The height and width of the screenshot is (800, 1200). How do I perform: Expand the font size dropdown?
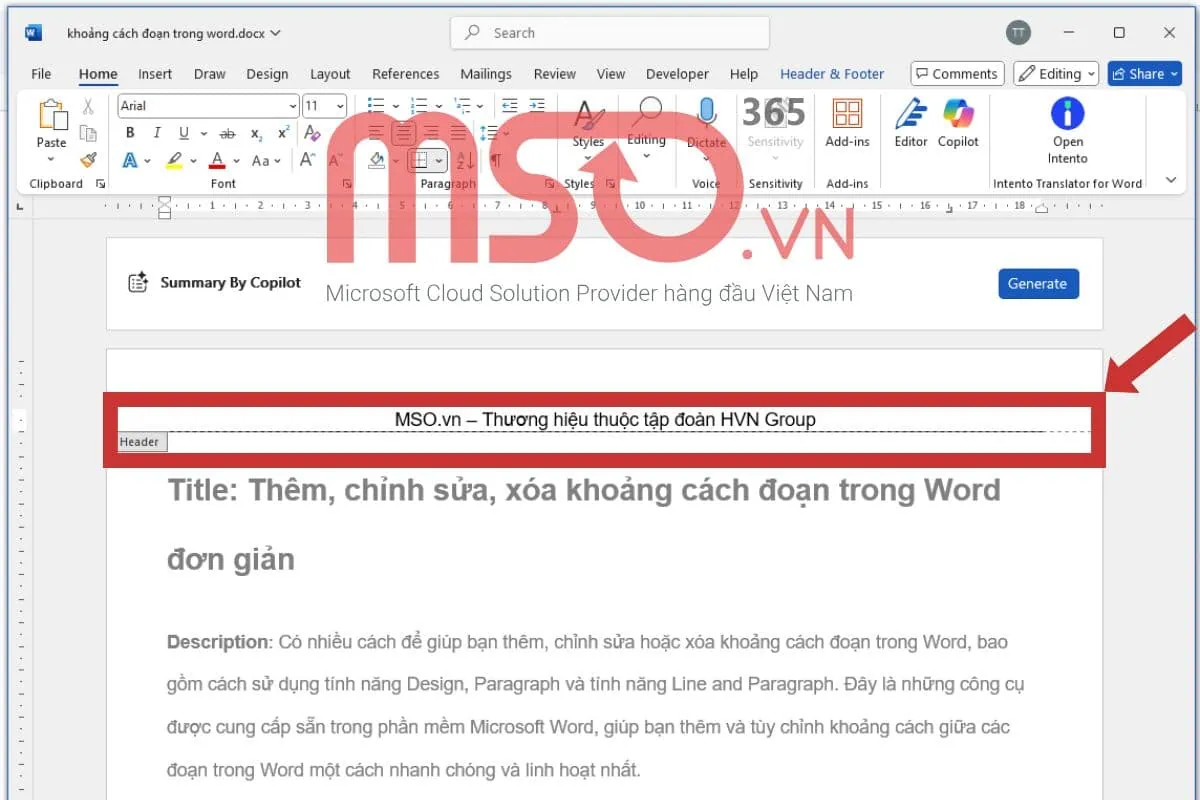340,106
